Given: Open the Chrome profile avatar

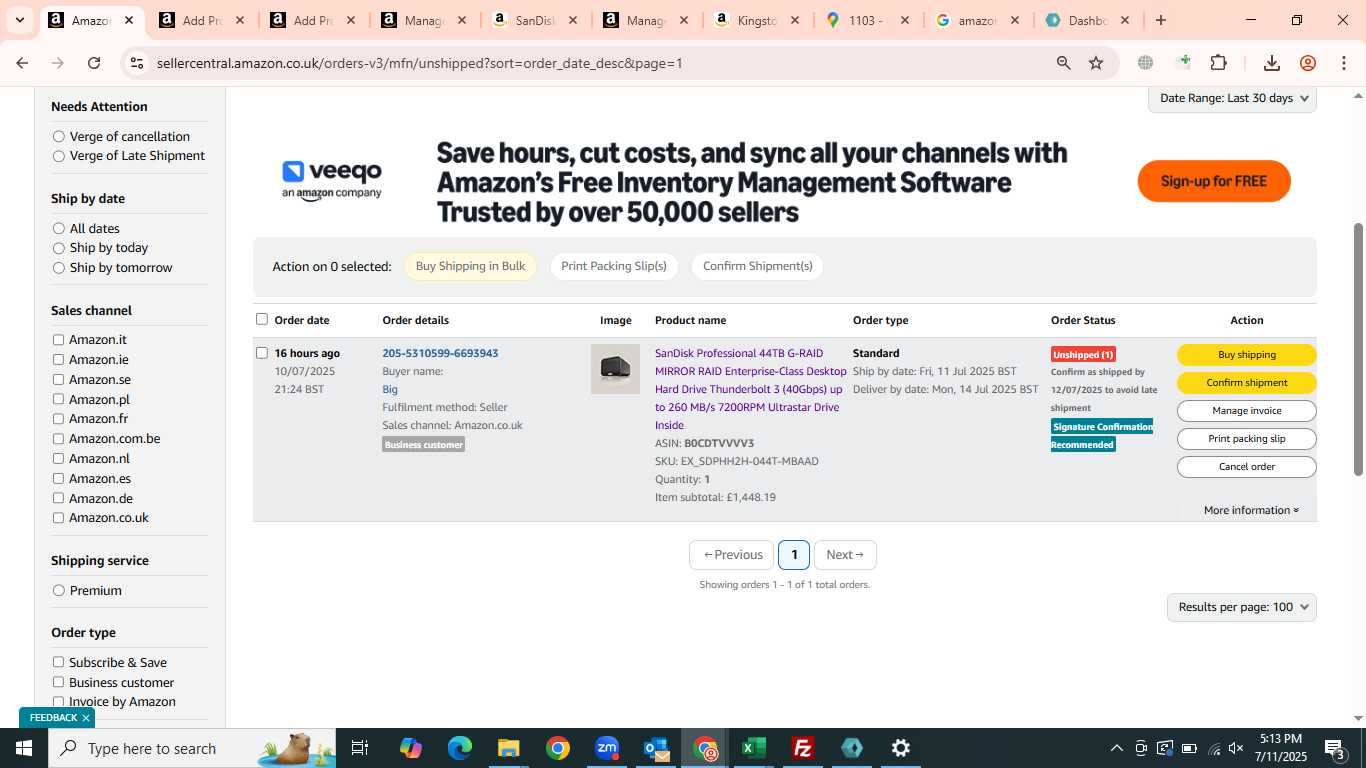Looking at the screenshot, I should pyautogui.click(x=1308, y=63).
